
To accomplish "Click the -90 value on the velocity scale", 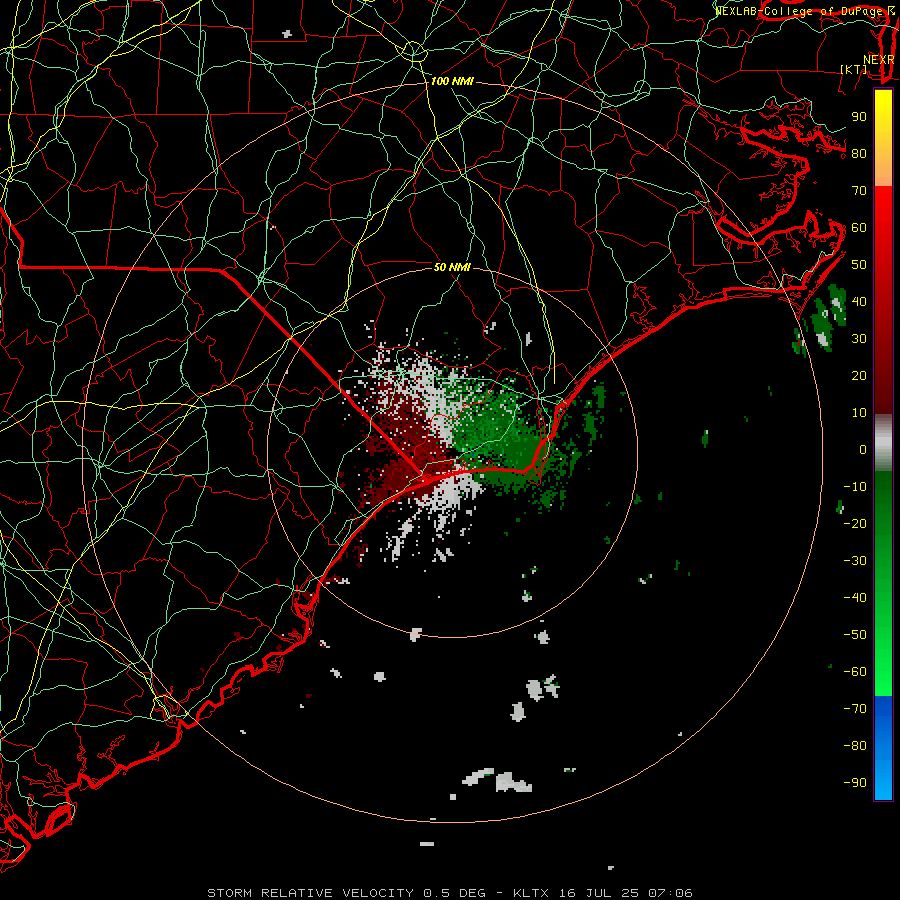I will click(855, 783).
